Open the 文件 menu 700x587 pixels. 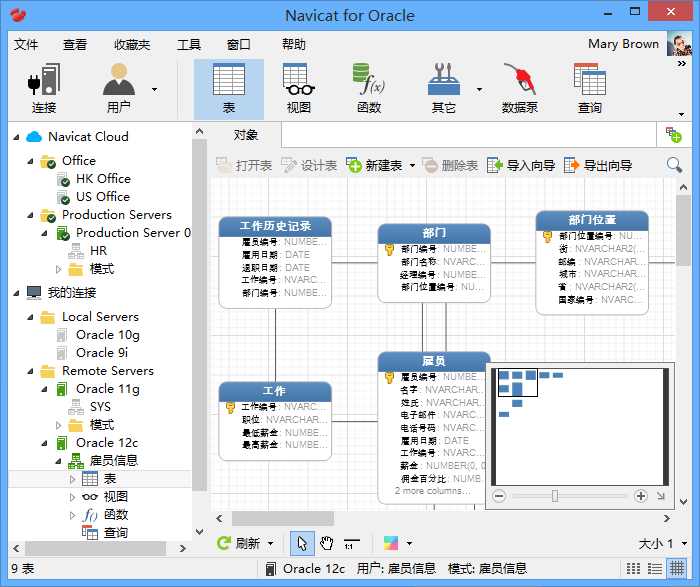pos(26,44)
